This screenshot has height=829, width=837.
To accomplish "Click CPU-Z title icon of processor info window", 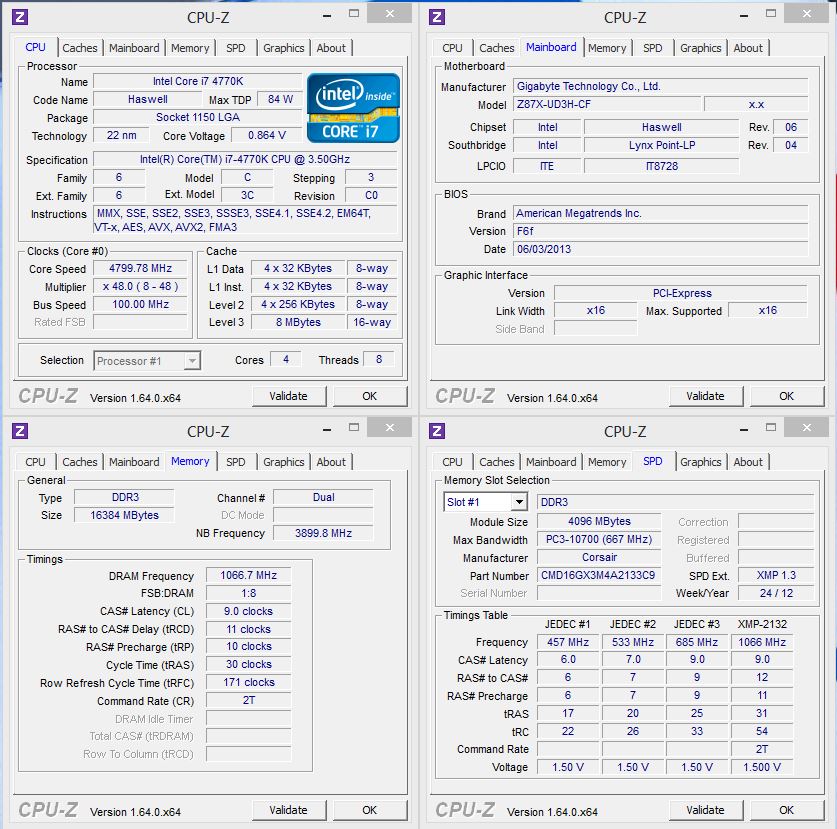I will pos(20,17).
